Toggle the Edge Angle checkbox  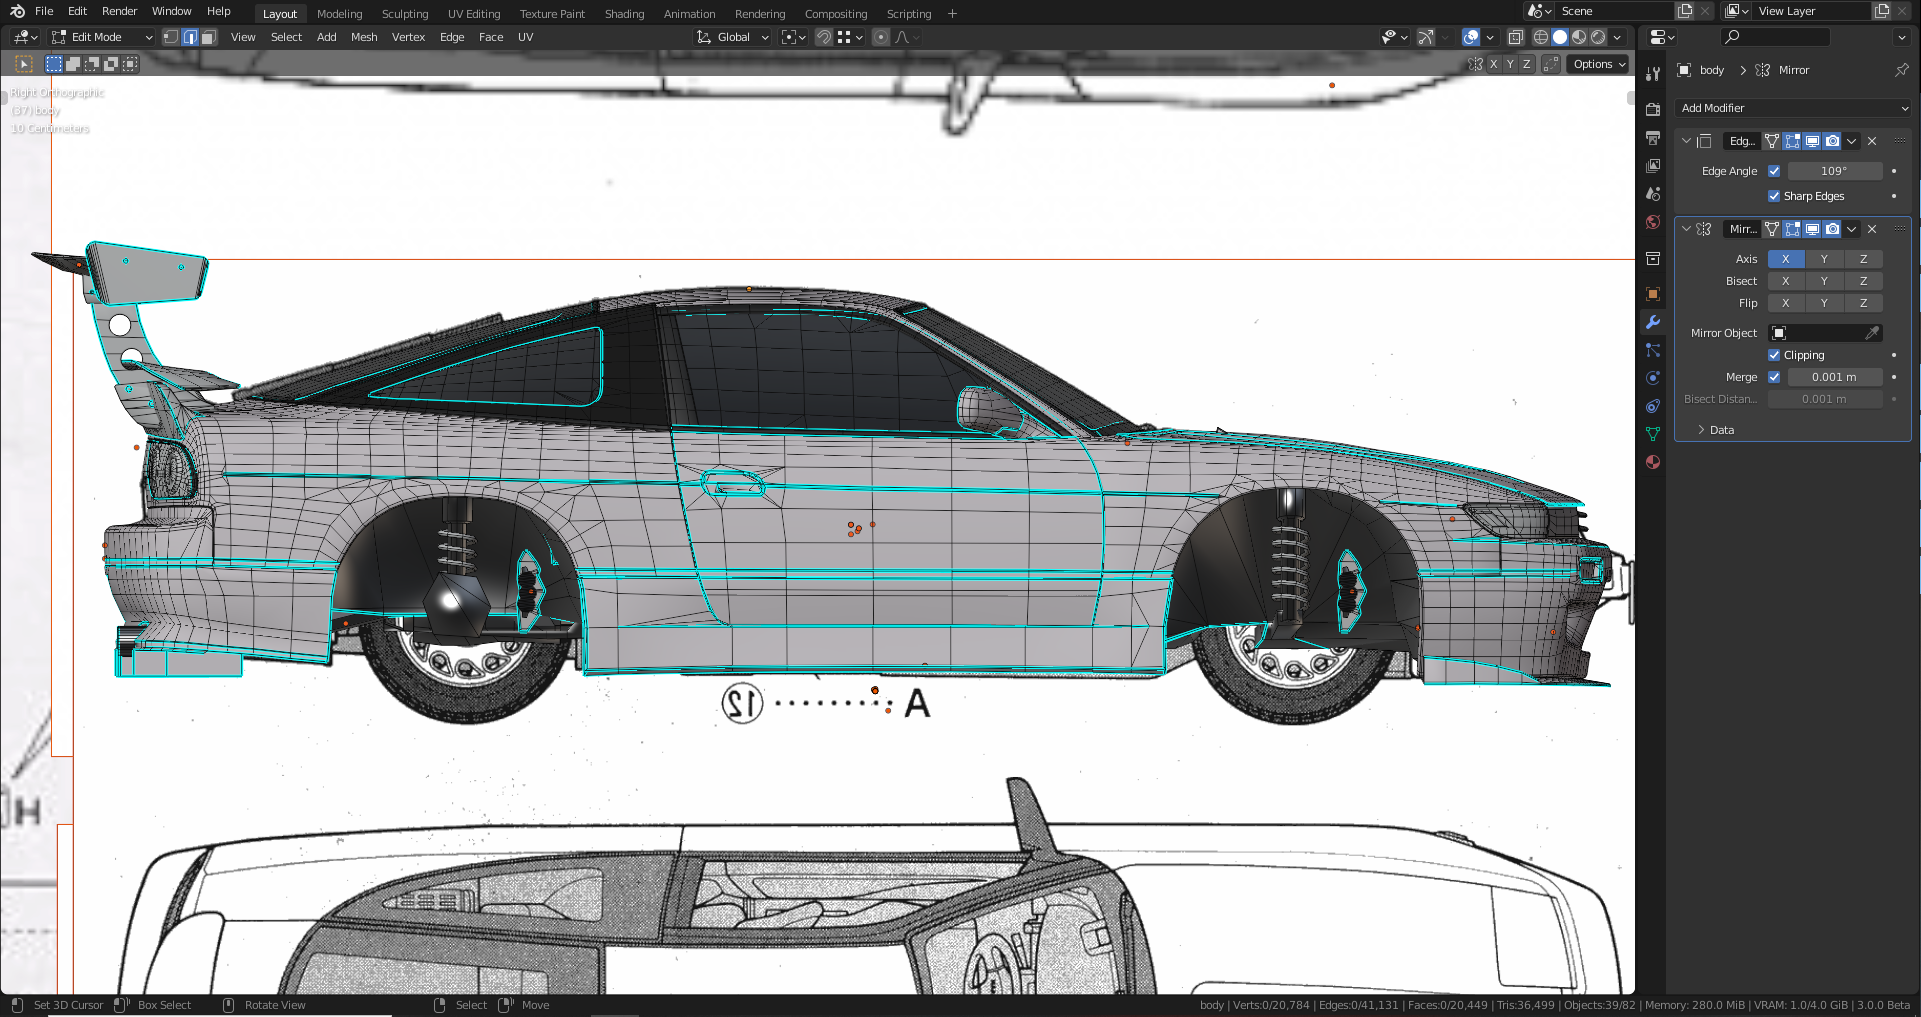coord(1774,171)
